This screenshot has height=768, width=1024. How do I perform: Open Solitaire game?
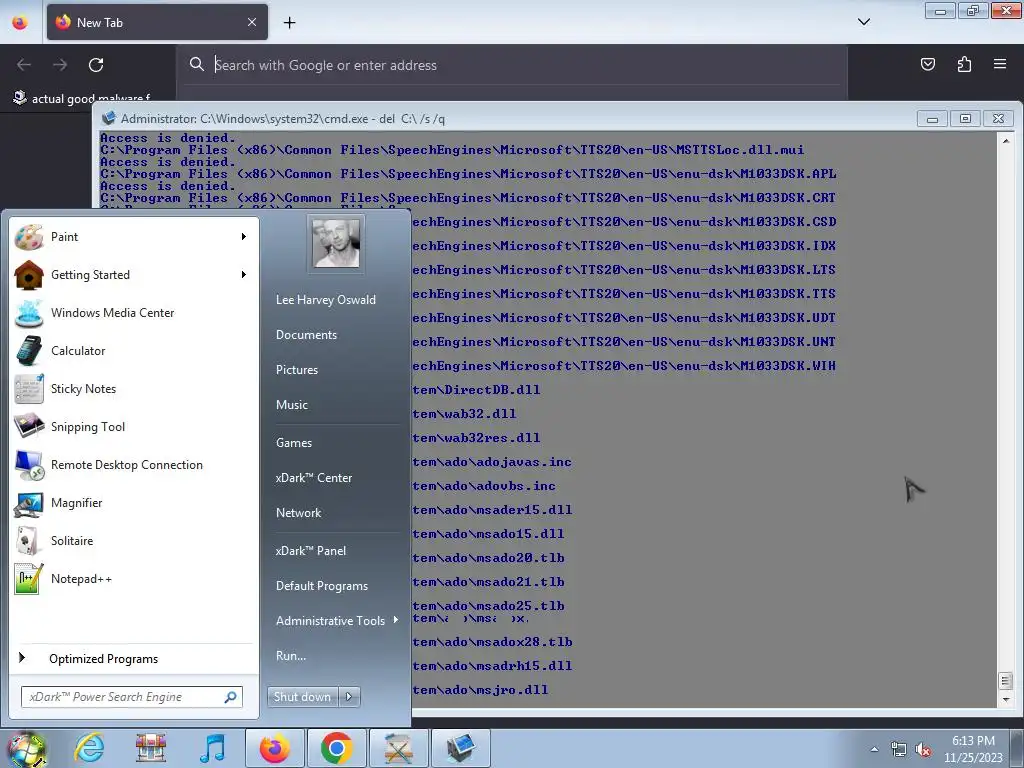pos(134,540)
